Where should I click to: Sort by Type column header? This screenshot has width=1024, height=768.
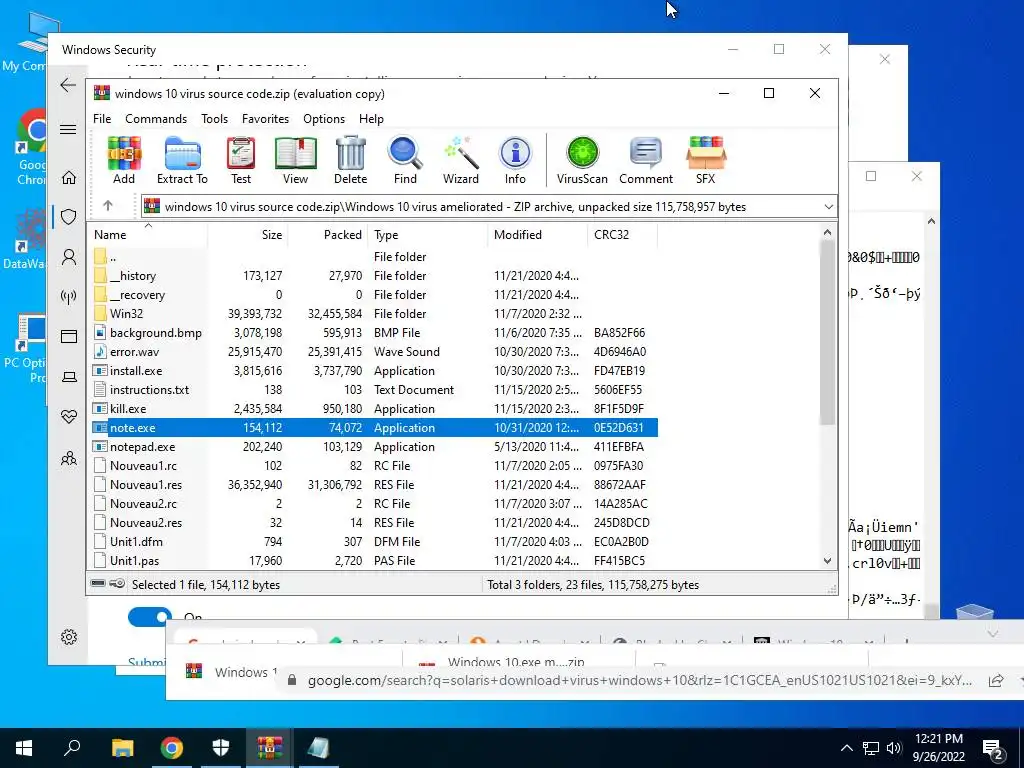tap(428, 234)
